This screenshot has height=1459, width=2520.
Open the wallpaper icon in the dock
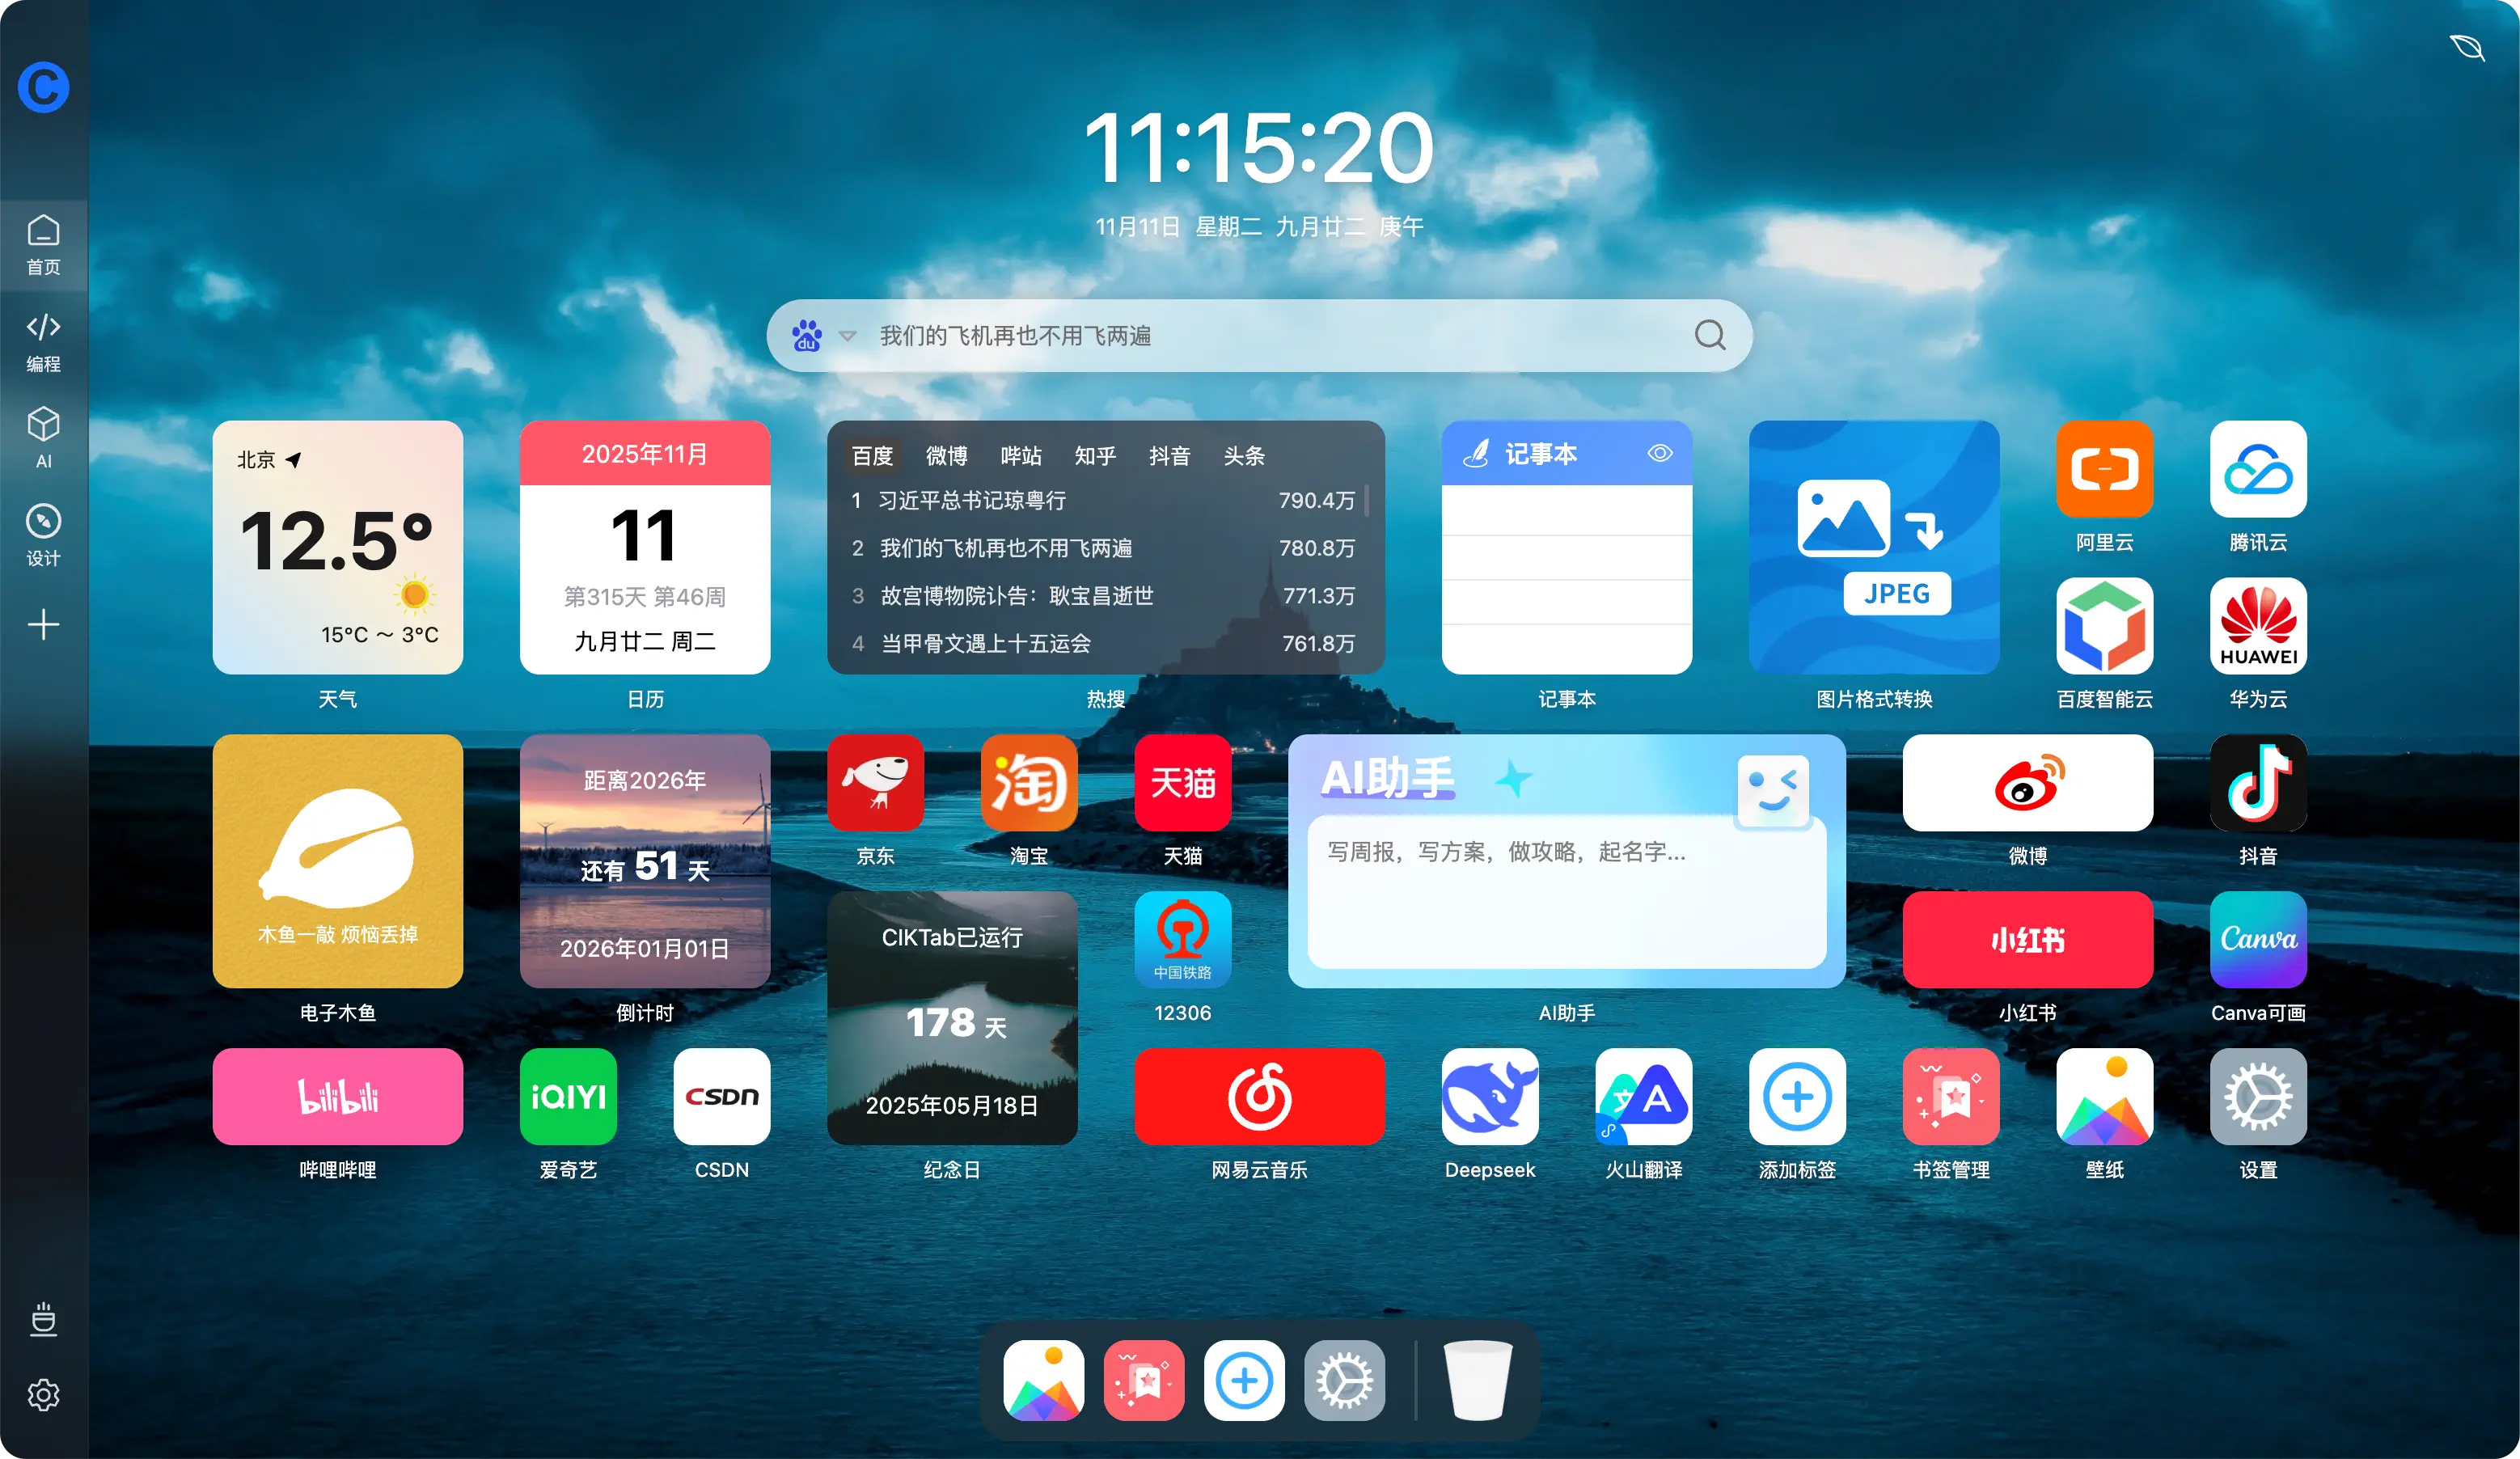1043,1380
